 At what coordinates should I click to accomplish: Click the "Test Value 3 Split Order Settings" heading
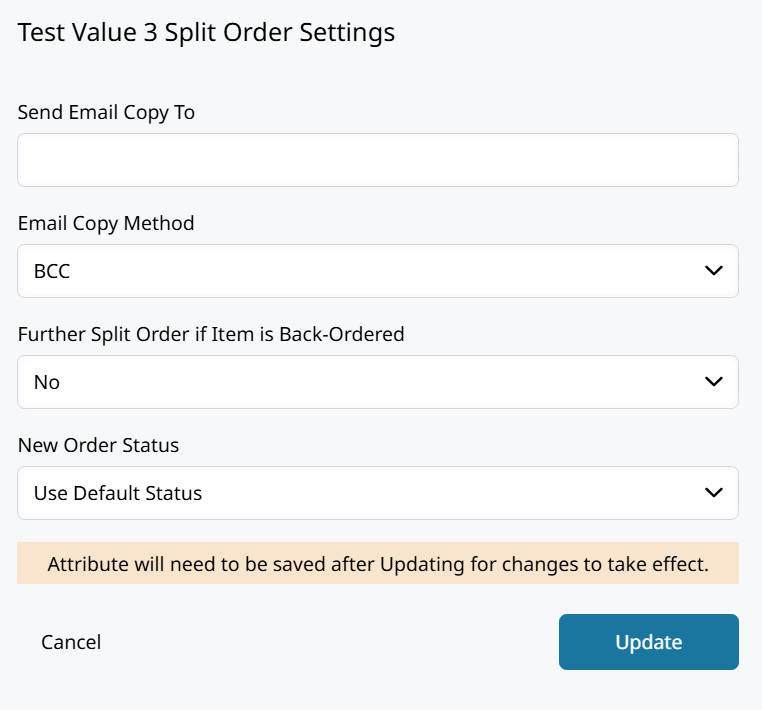[206, 32]
